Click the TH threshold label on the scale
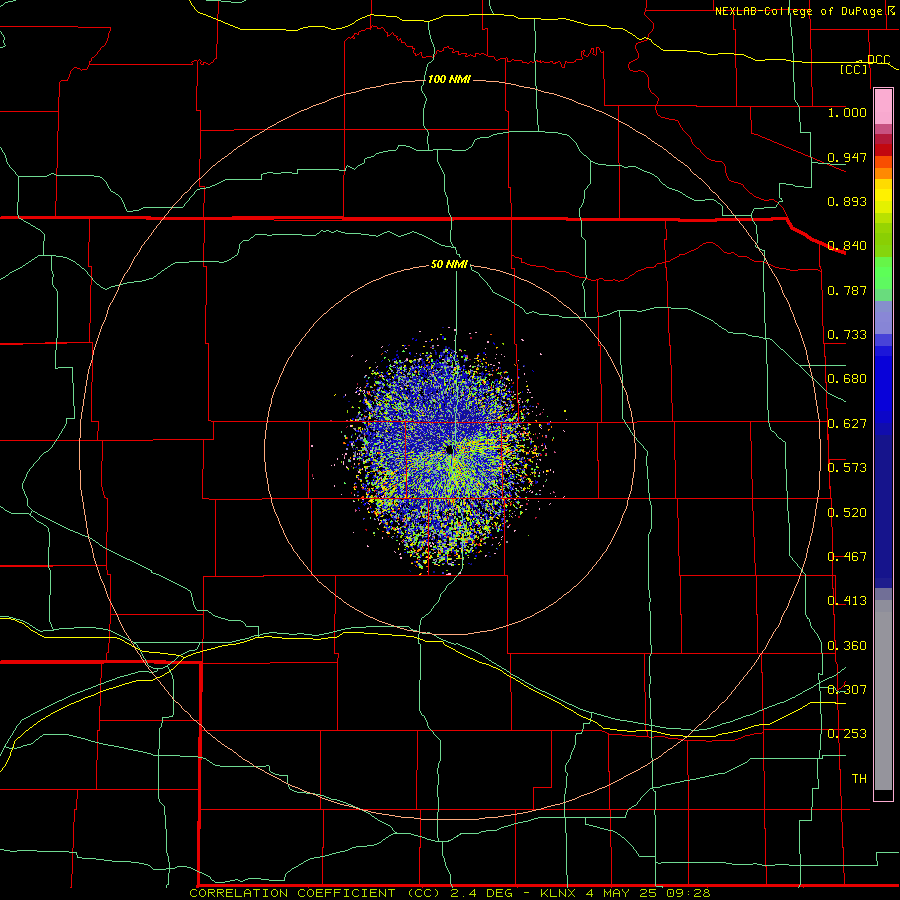This screenshot has height=900, width=900. 859,779
